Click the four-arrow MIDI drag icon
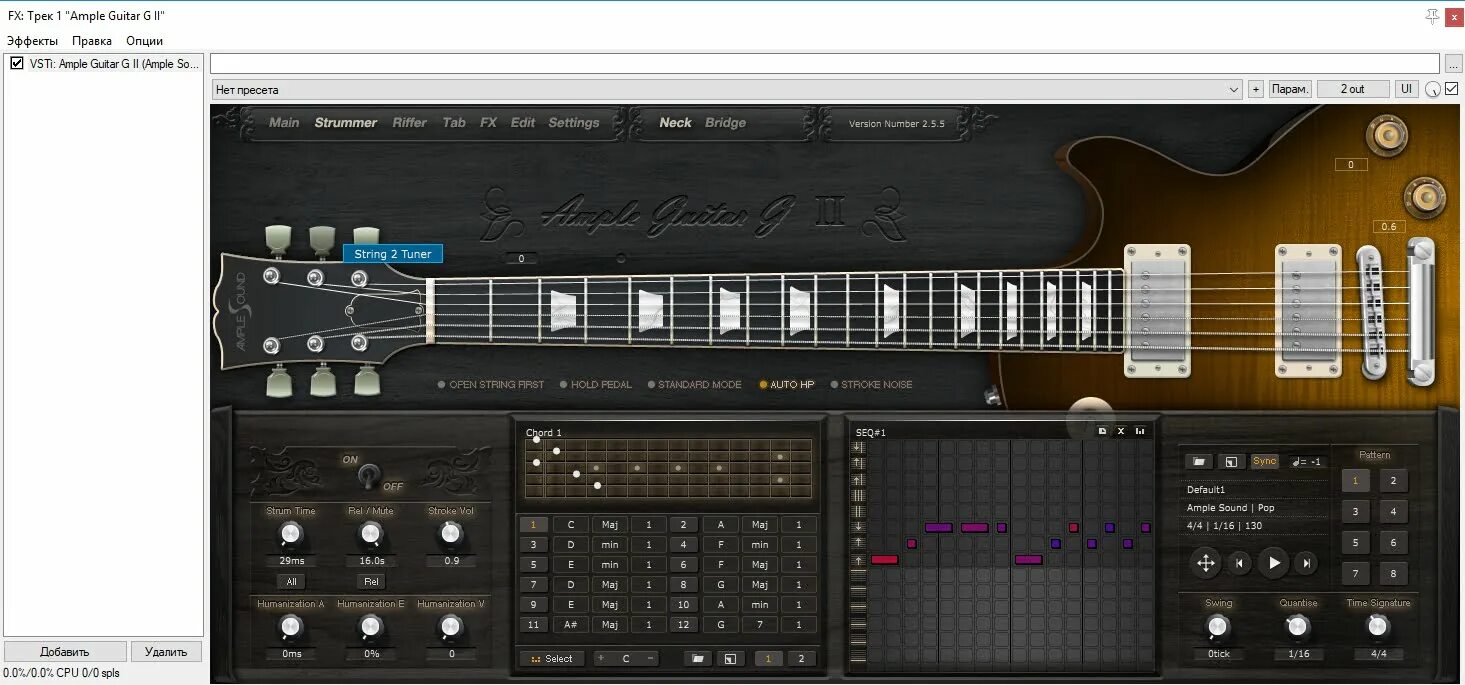Viewport: 1465px width, 685px height. (x=1206, y=563)
